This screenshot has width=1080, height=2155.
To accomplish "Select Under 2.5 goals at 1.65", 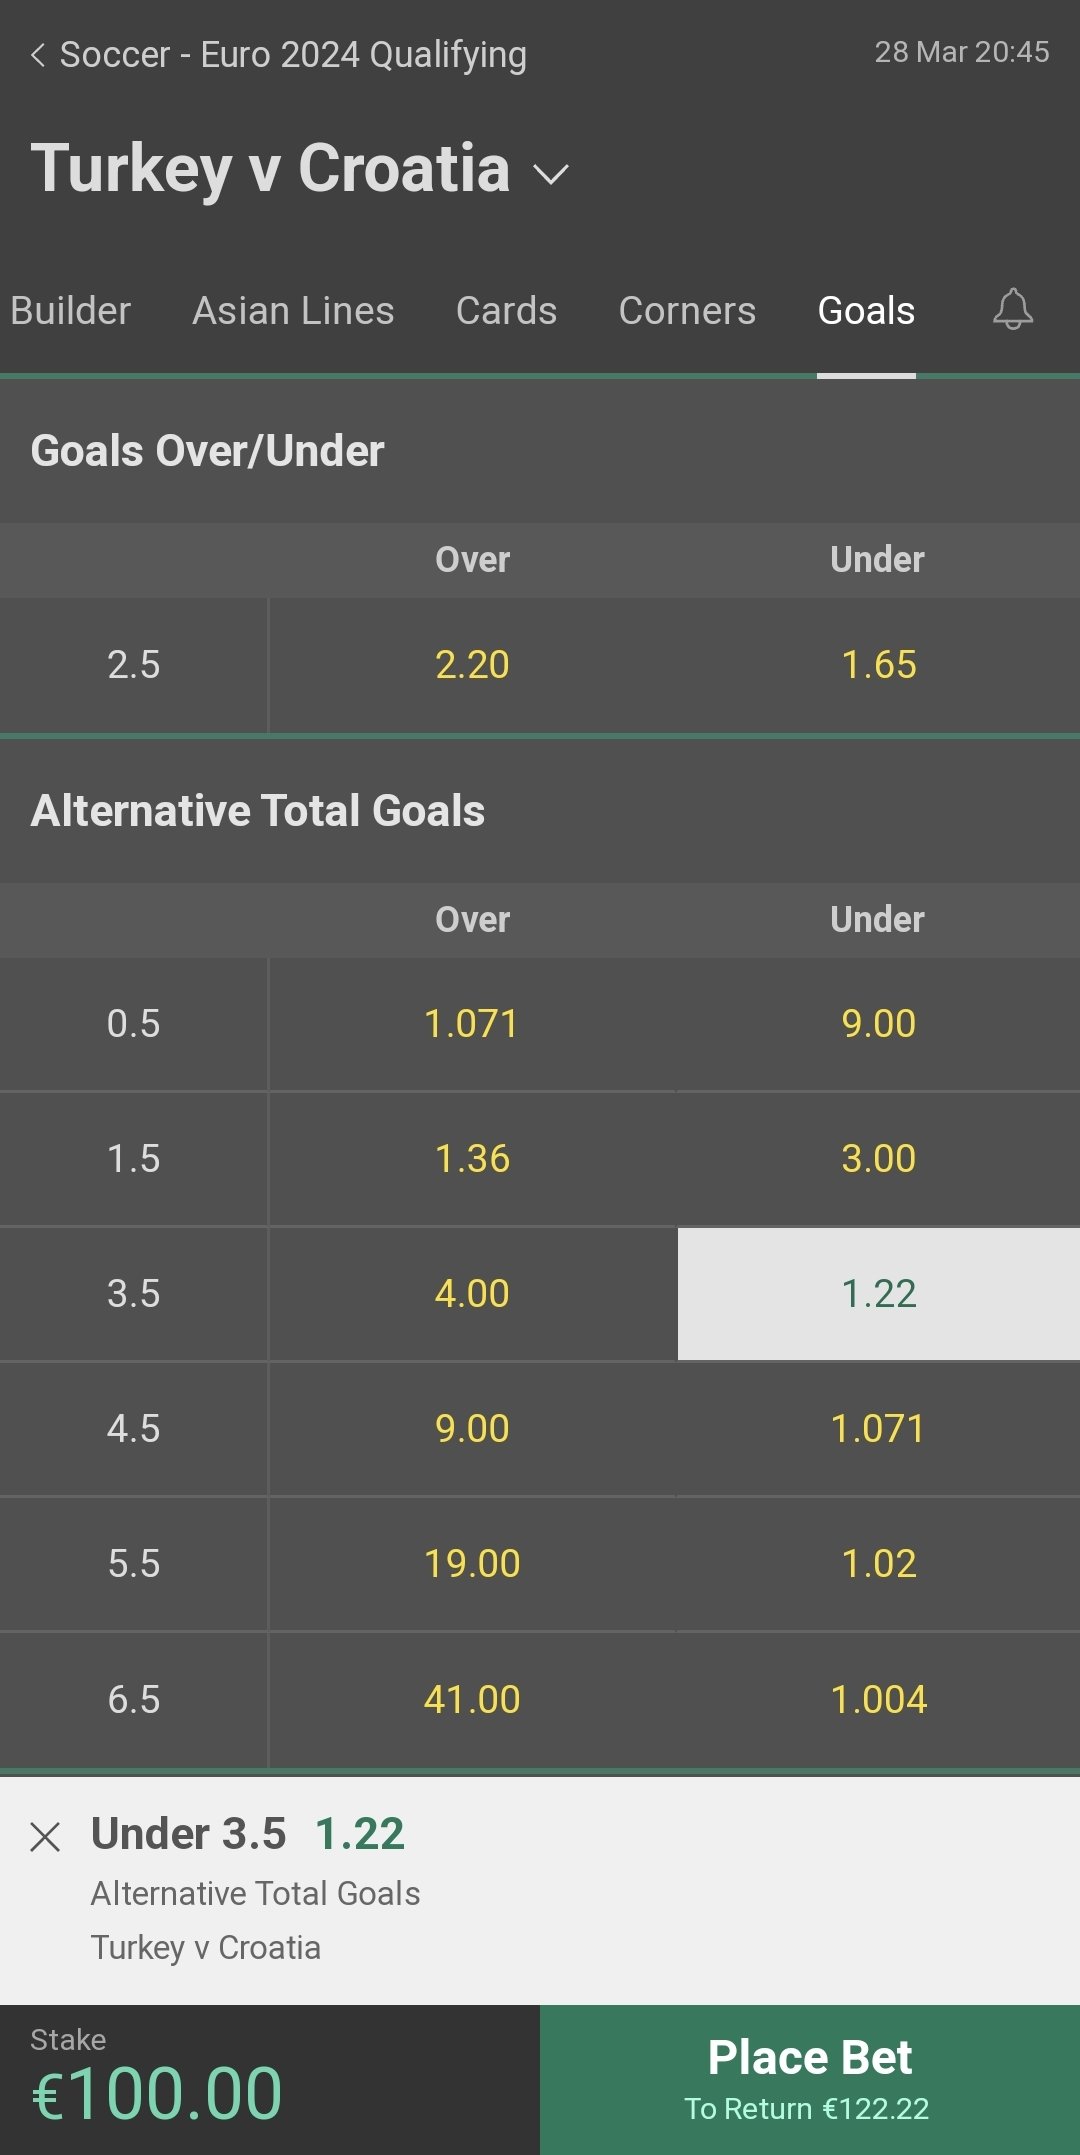I will [879, 665].
